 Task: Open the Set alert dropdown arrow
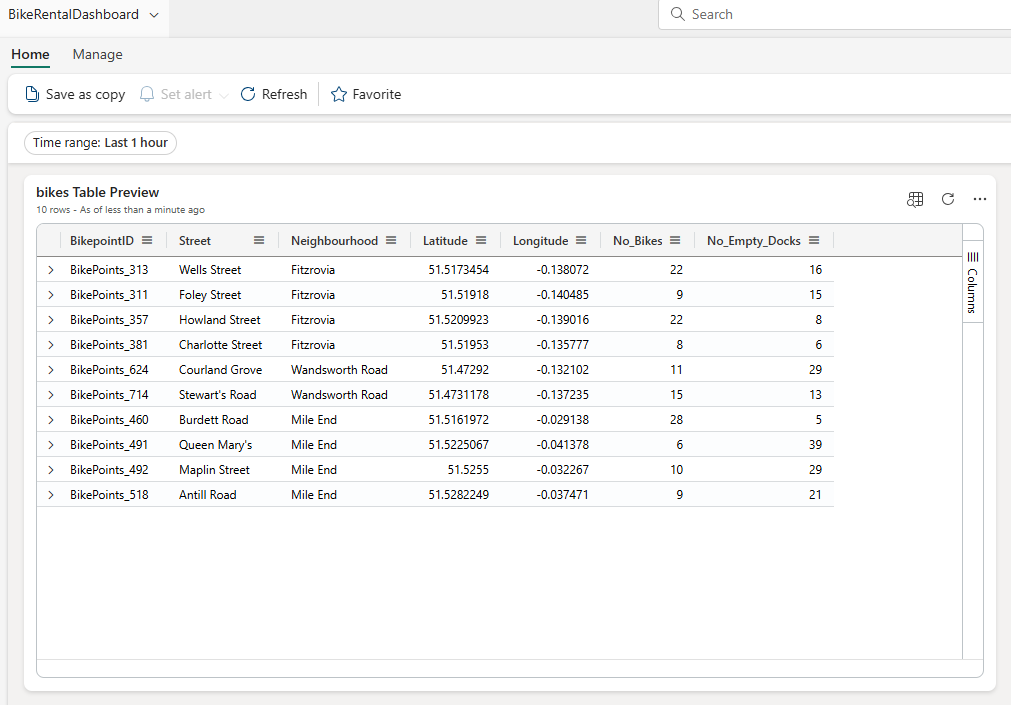pos(224,95)
